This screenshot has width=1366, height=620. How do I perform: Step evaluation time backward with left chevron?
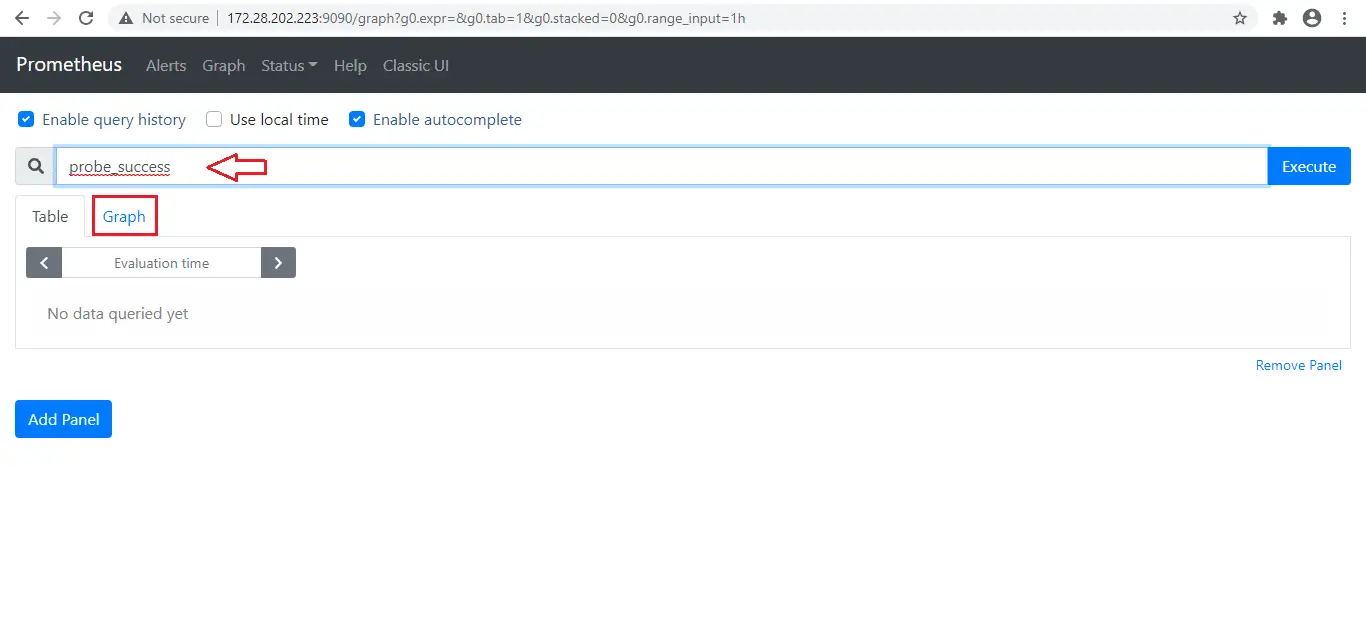pos(44,263)
